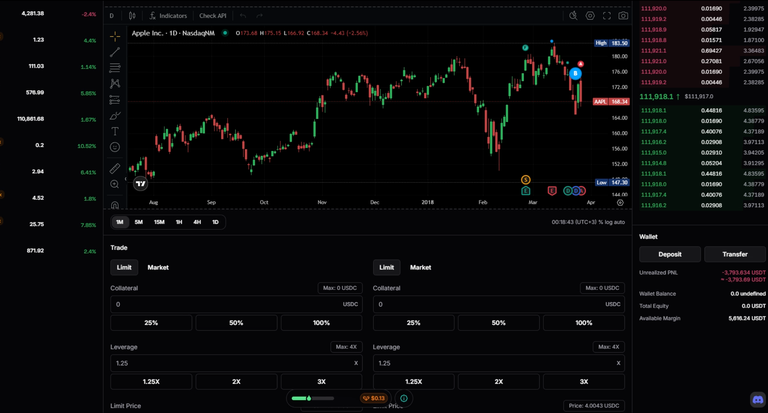Toggle the log scale
The height and width of the screenshot is (413, 768).
click(x=609, y=222)
